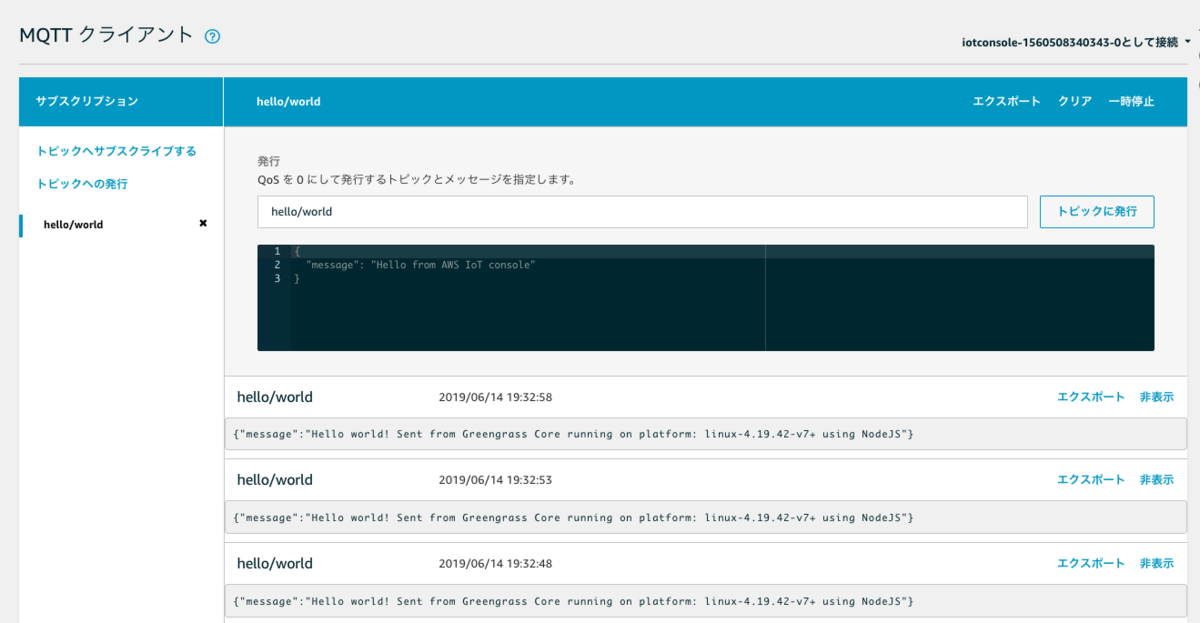Click the トピックに発行 publish button

[x=1097, y=212]
